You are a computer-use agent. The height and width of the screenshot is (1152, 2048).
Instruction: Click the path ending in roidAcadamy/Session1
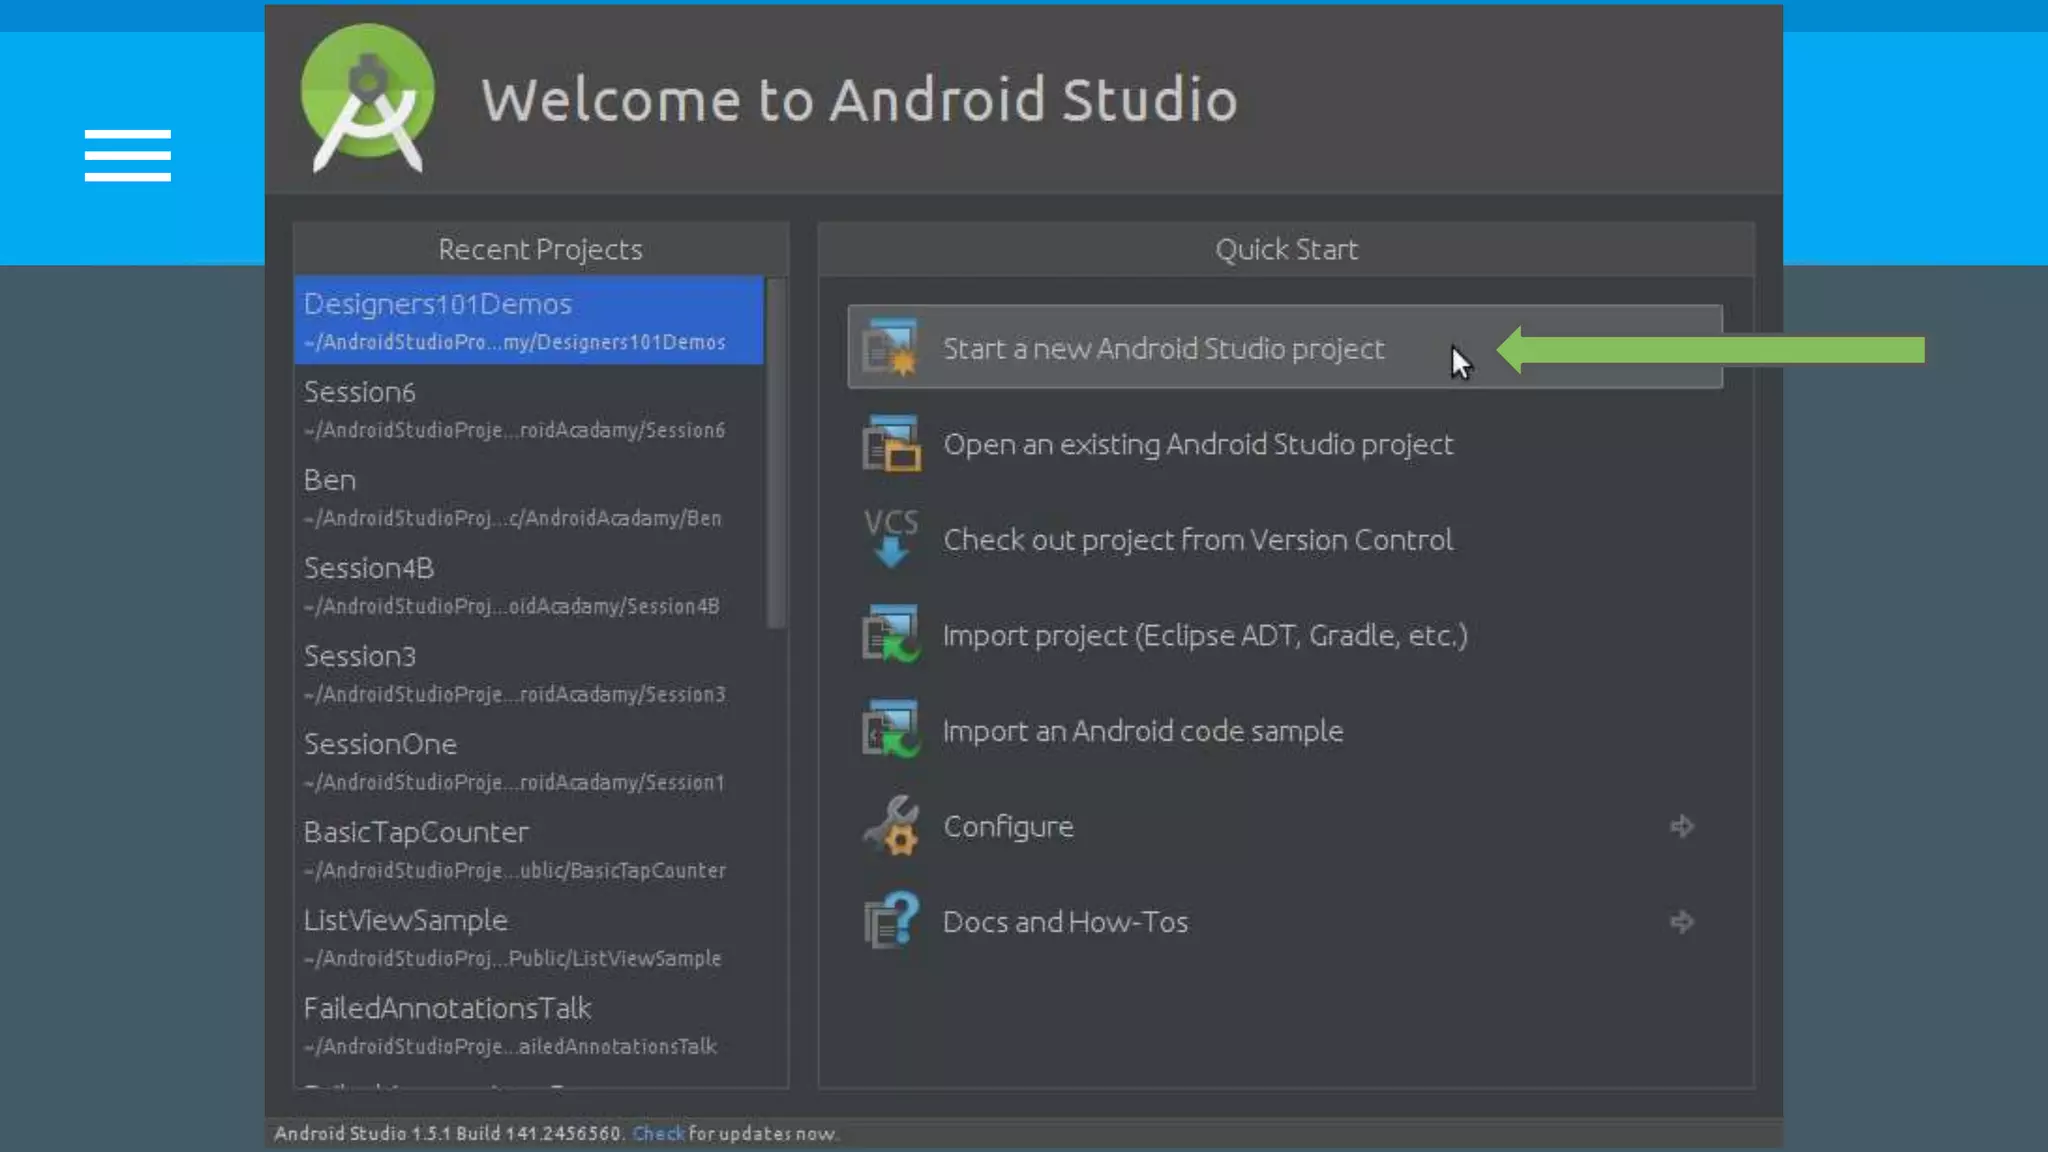pos(515,782)
